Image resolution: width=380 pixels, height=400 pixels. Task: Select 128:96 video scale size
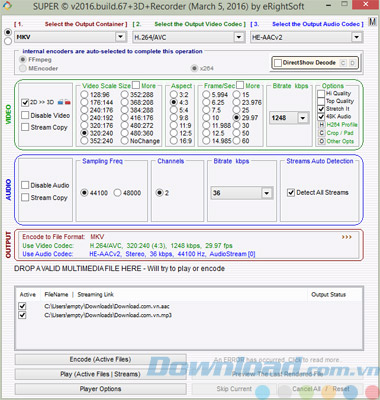[x=84, y=95]
